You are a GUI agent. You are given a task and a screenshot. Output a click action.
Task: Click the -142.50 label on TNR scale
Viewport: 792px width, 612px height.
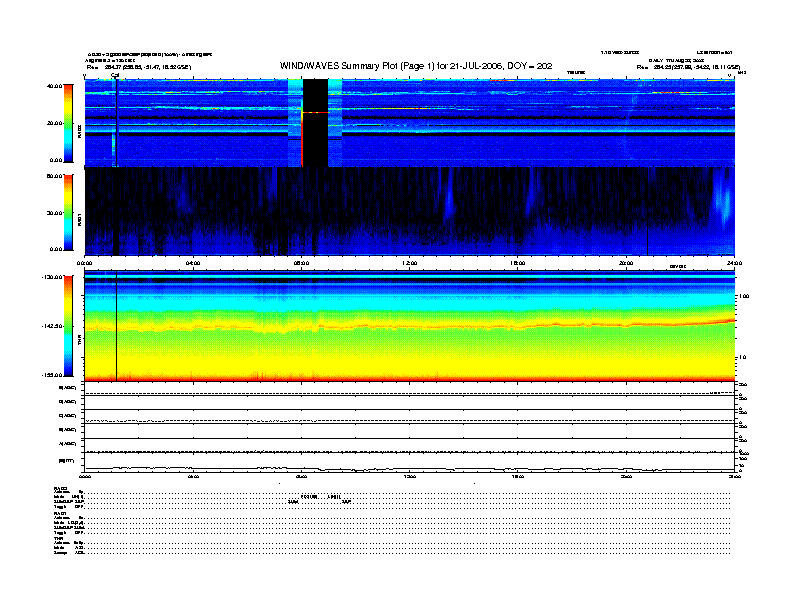52,326
